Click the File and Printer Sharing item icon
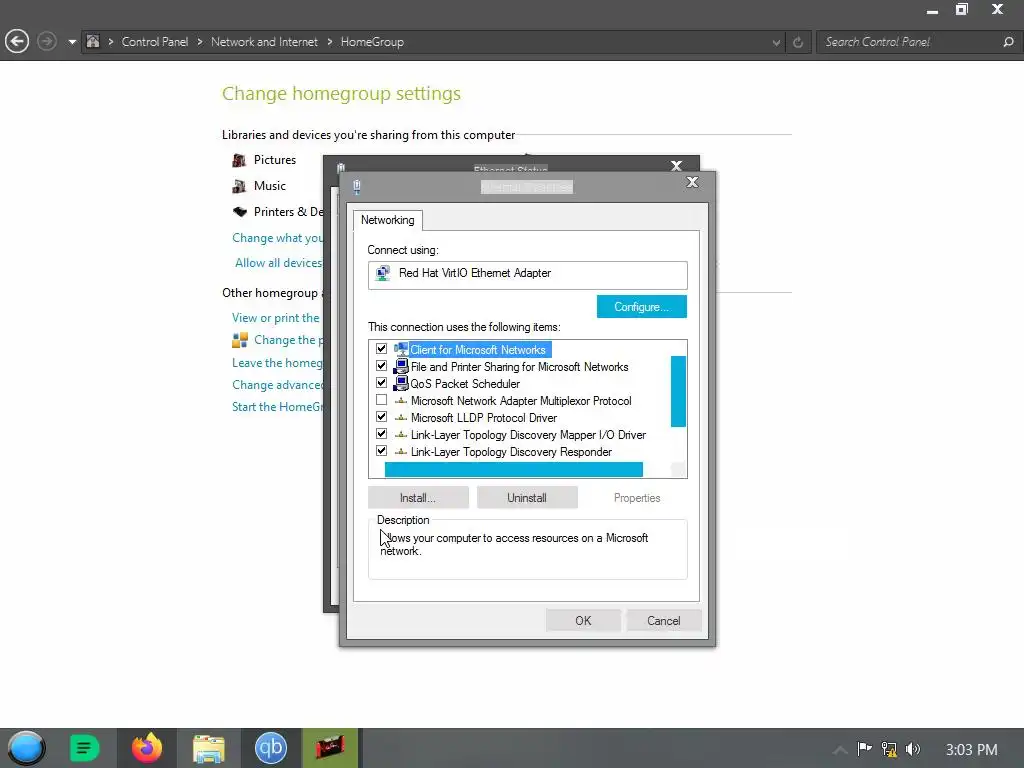The width and height of the screenshot is (1024, 768). 401,366
